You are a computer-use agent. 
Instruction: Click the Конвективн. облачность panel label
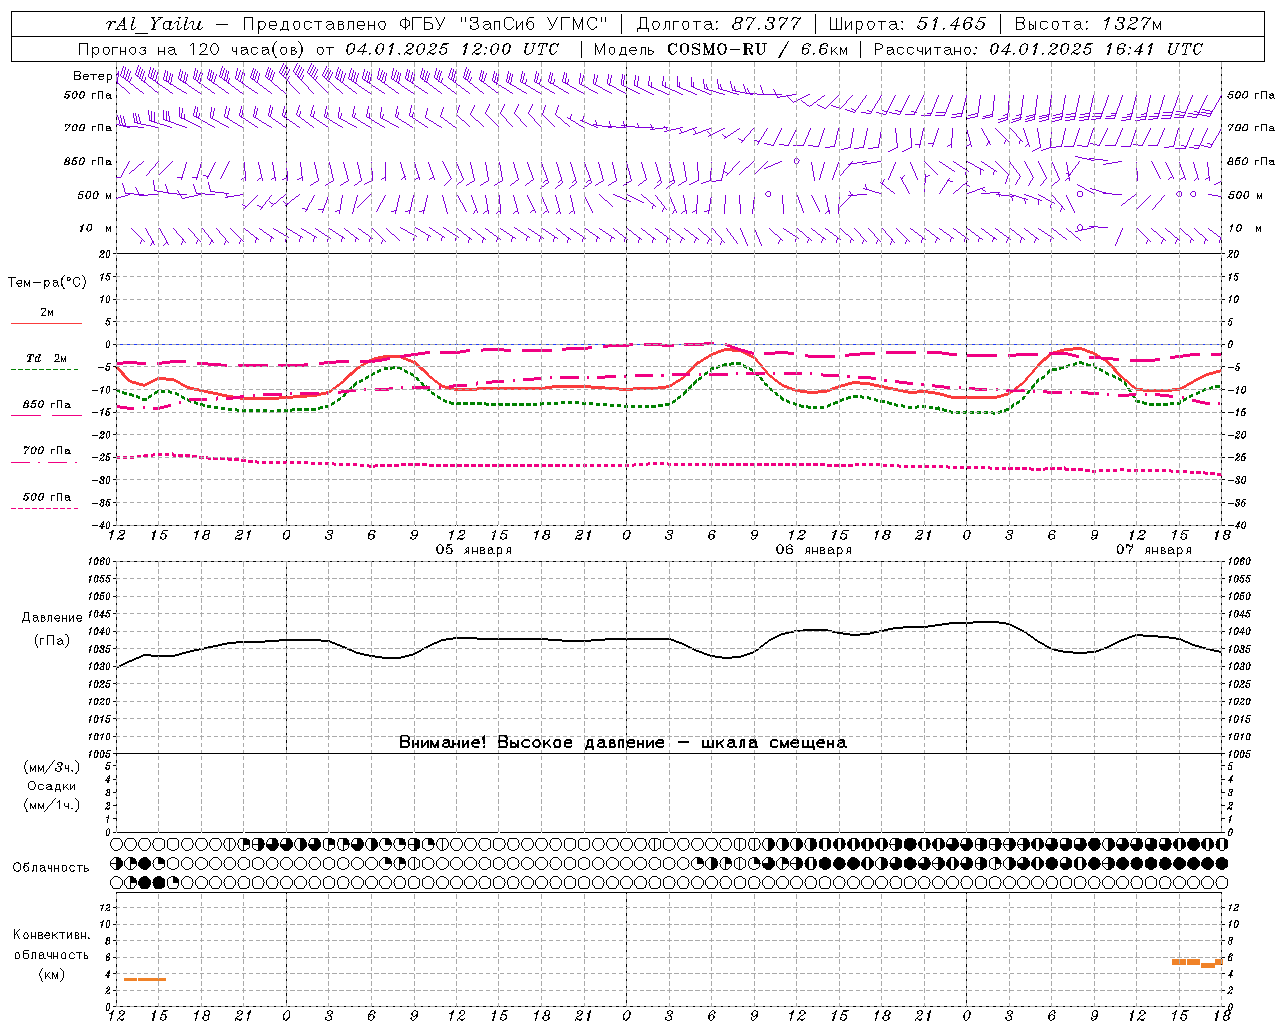(52, 945)
